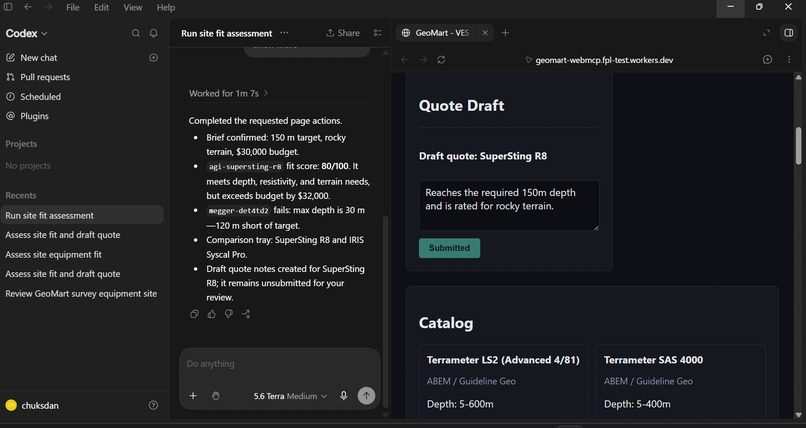Open the three-dot menu beside chat title
Viewport: 806px width, 428px height.
[x=284, y=33]
